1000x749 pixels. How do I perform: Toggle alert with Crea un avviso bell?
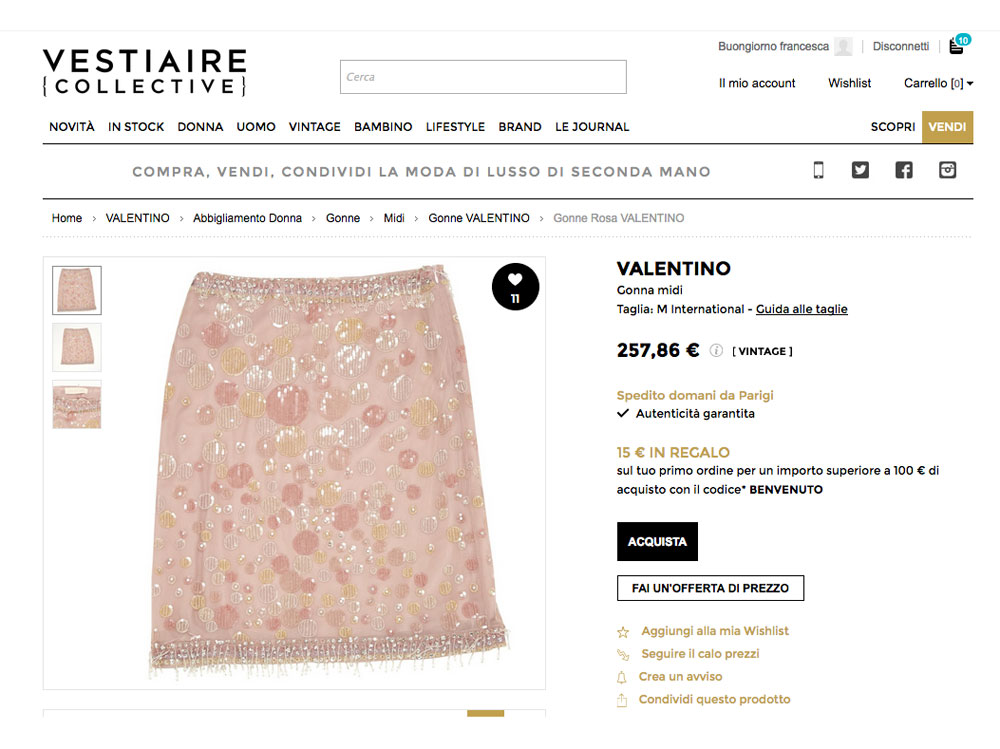coord(623,677)
